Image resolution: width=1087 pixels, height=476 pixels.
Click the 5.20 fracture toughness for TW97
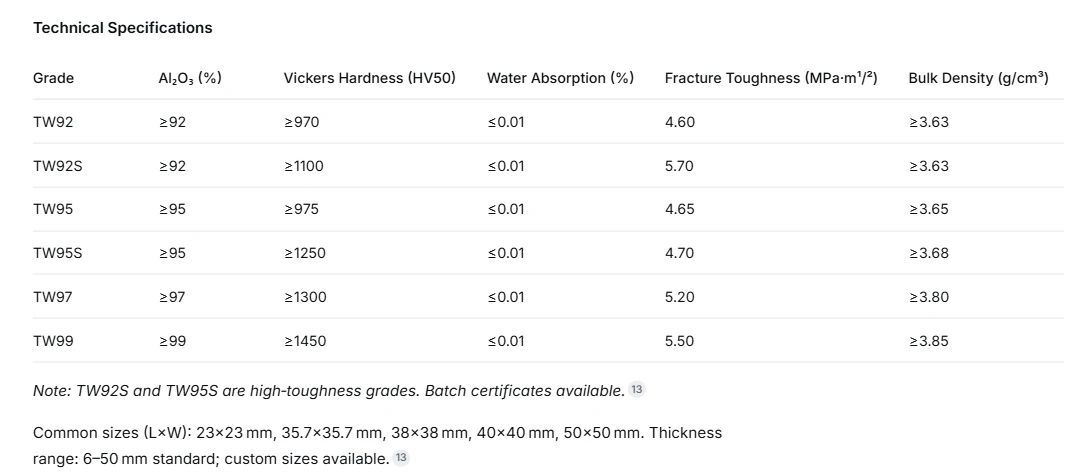pyautogui.click(x=679, y=297)
